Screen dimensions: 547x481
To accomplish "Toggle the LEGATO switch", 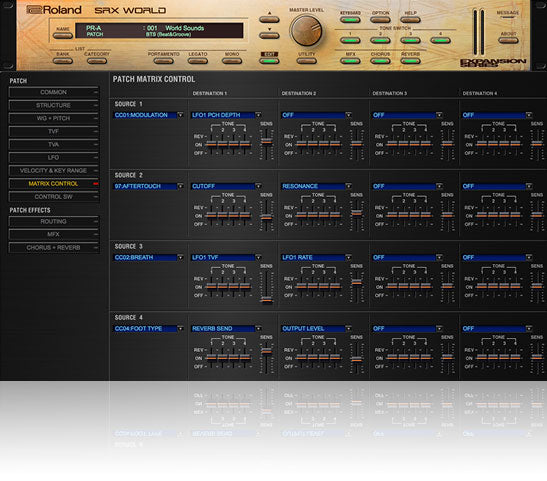I will [197, 61].
